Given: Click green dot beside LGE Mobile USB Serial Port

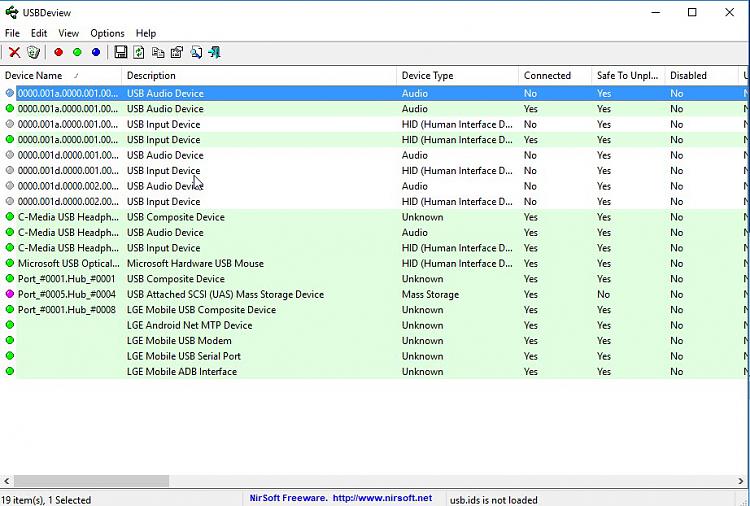Looking at the screenshot, I should (10, 356).
